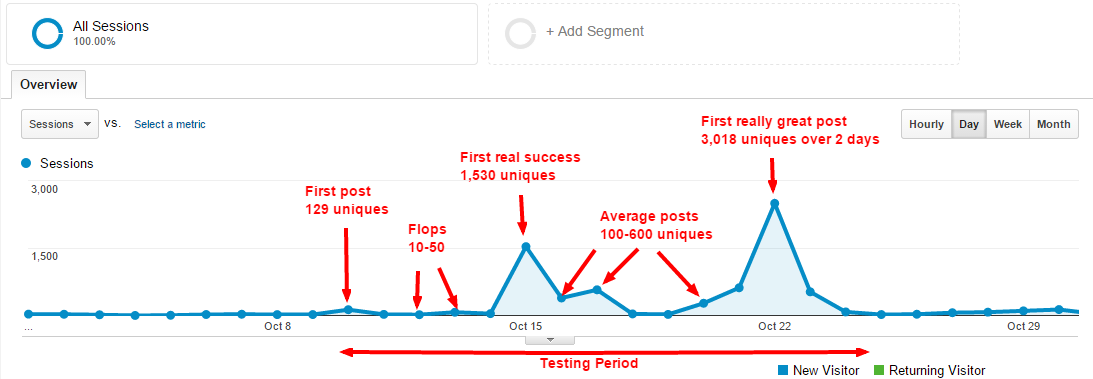Switch graph to Day view
The width and height of the screenshot is (1093, 379).
point(969,124)
